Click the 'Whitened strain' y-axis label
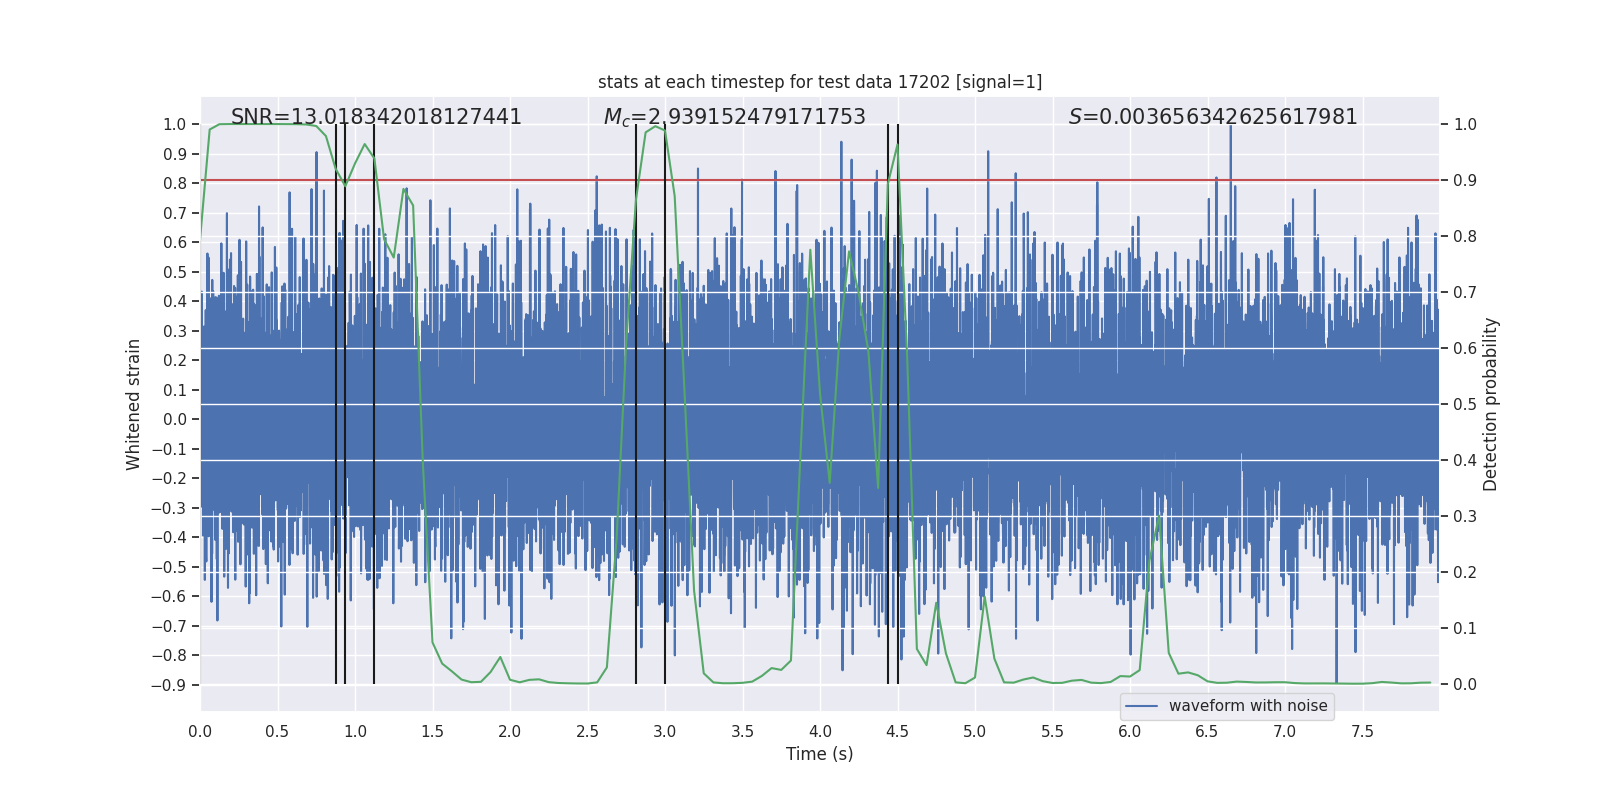 (133, 404)
